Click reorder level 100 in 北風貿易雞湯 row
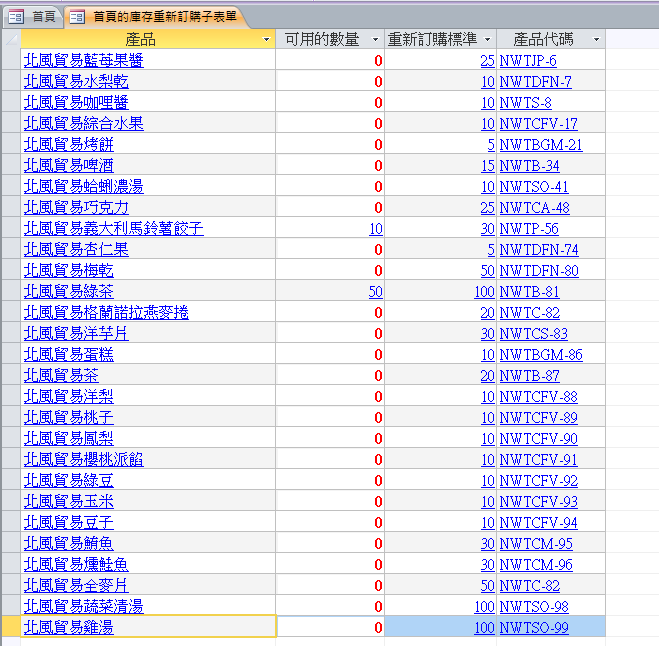Image resolution: width=659 pixels, height=646 pixels. 485,628
